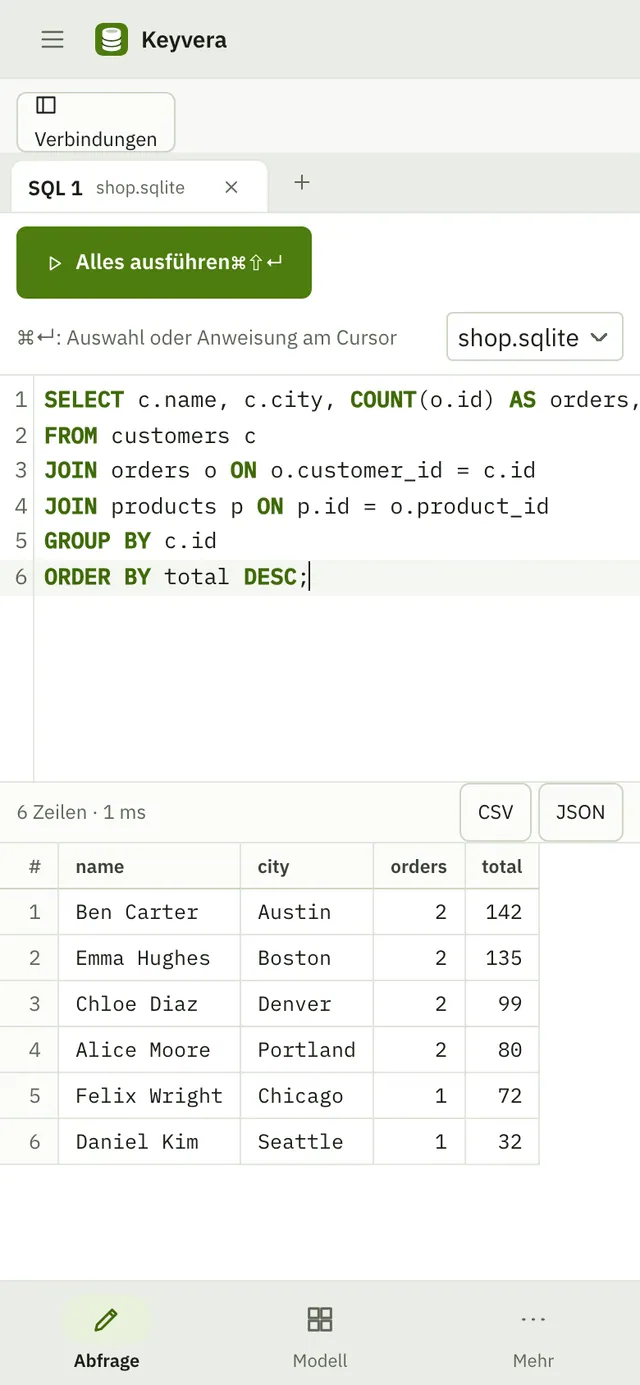This screenshot has width=640, height=1385.
Task: Select the Boston city cell
Action: tap(307, 958)
